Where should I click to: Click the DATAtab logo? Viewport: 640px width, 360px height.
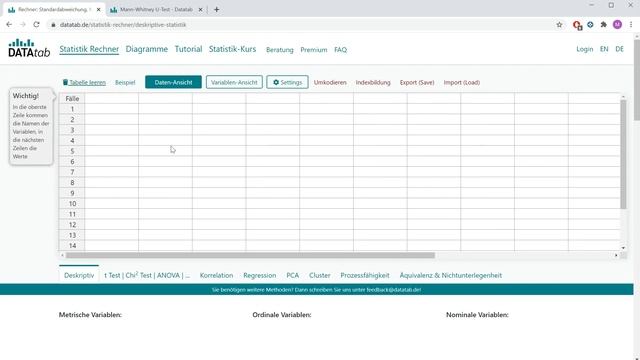click(x=29, y=48)
